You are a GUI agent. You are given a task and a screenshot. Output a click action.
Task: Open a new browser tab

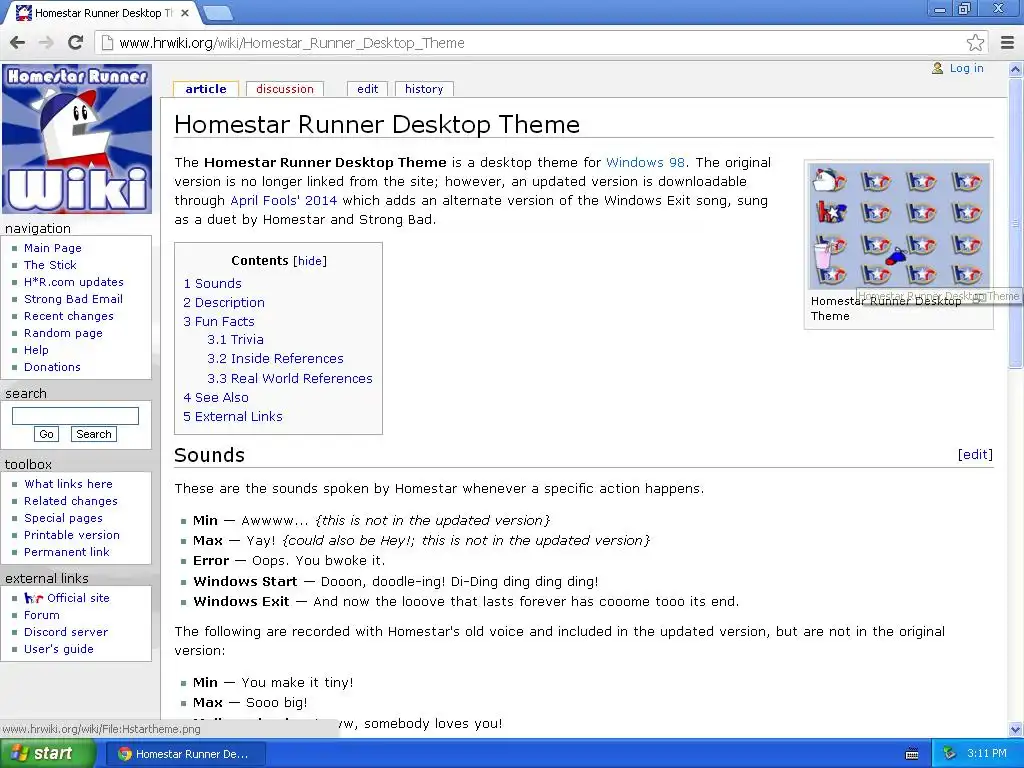[x=217, y=13]
